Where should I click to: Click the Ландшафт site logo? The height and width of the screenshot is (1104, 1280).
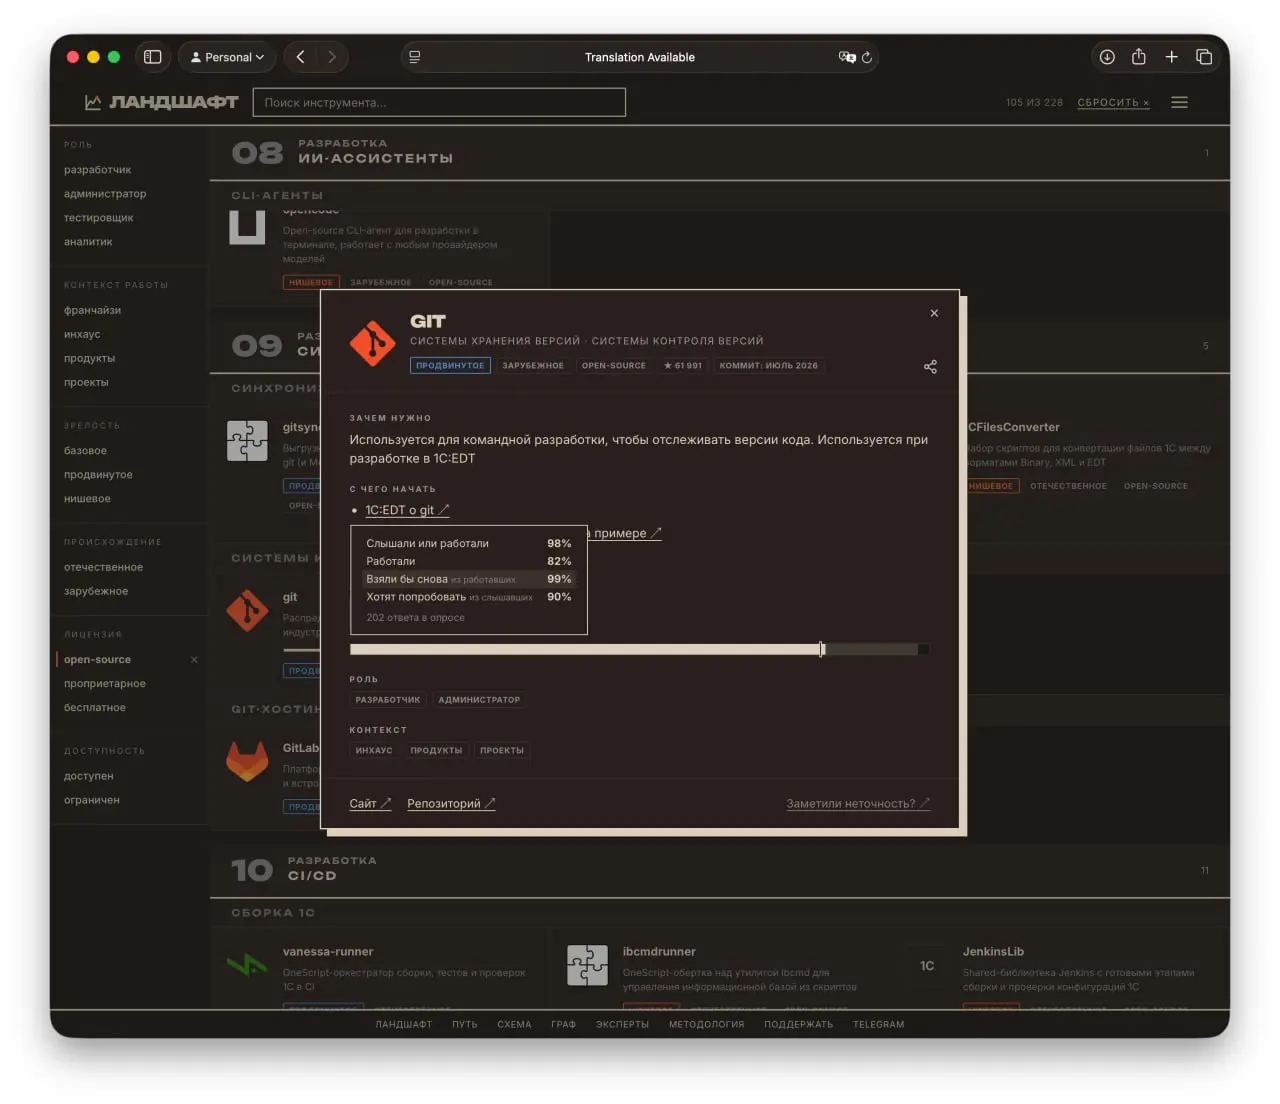click(161, 102)
